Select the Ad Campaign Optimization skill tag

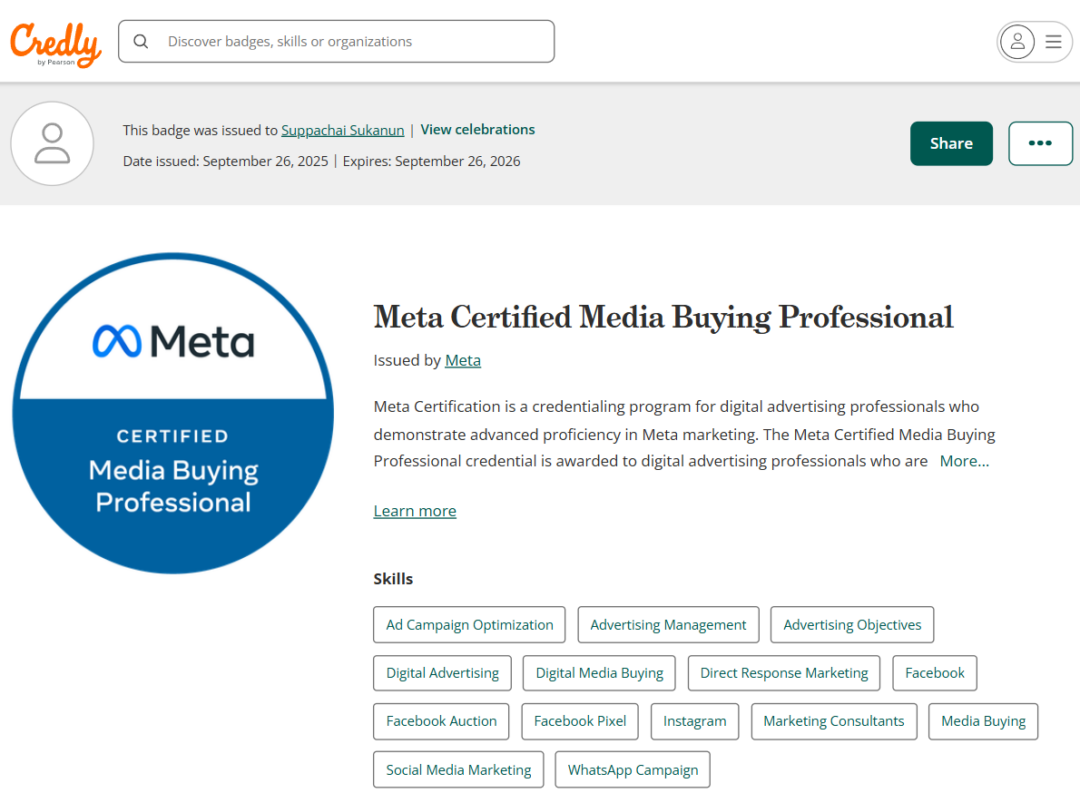(468, 624)
